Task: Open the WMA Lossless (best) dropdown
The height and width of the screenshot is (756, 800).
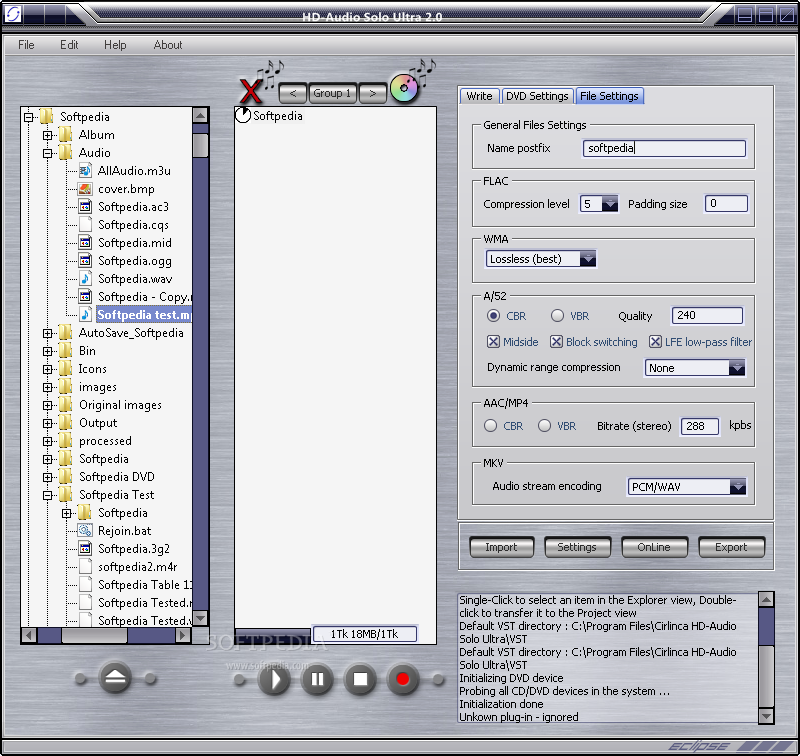Action: coord(587,259)
